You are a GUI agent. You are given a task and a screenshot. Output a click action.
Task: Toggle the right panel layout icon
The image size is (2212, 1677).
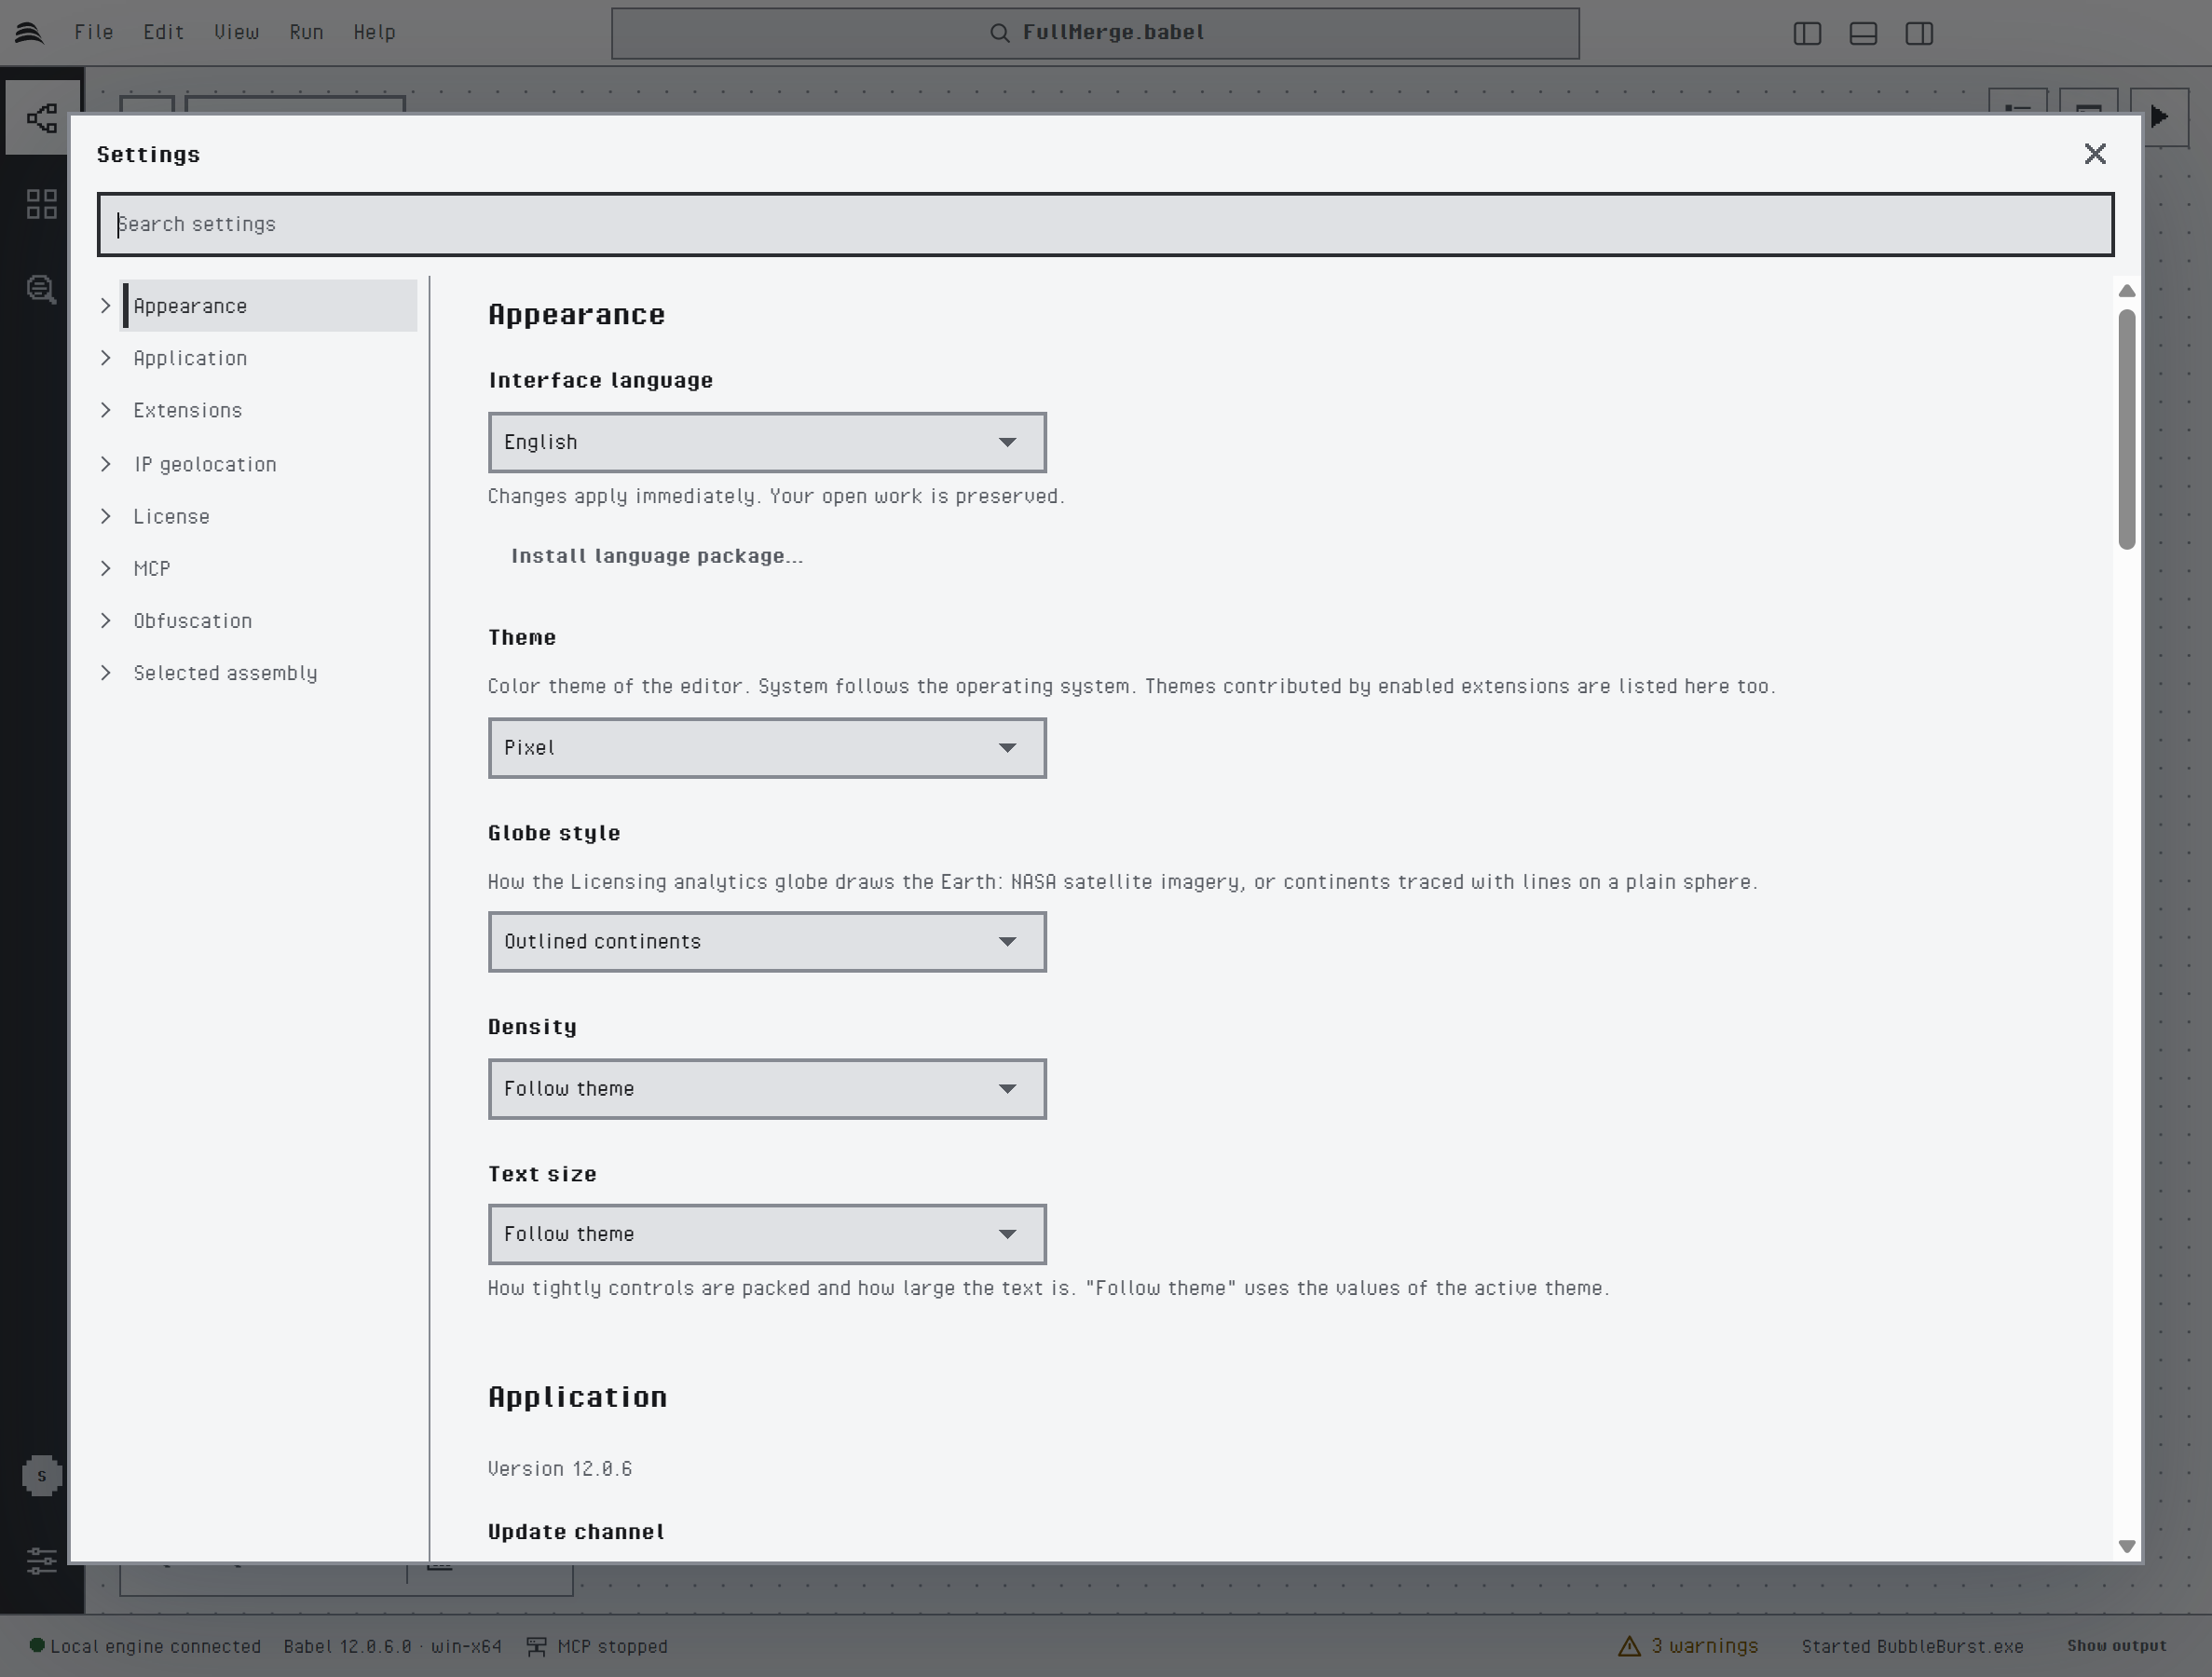1919,33
